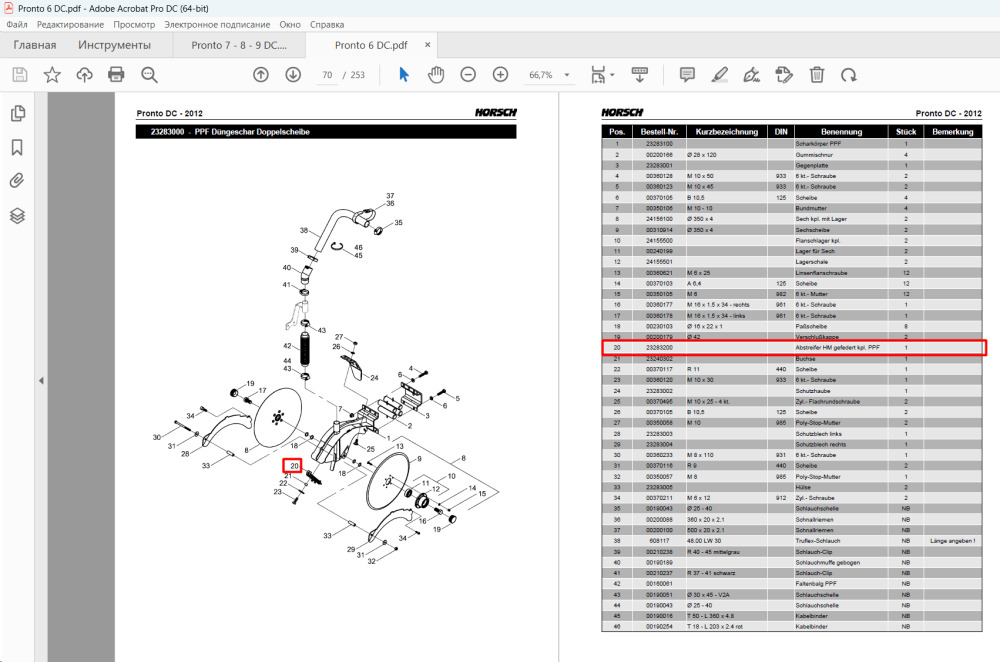Click the delete trash icon
The height and width of the screenshot is (662, 1000).
pos(816,75)
